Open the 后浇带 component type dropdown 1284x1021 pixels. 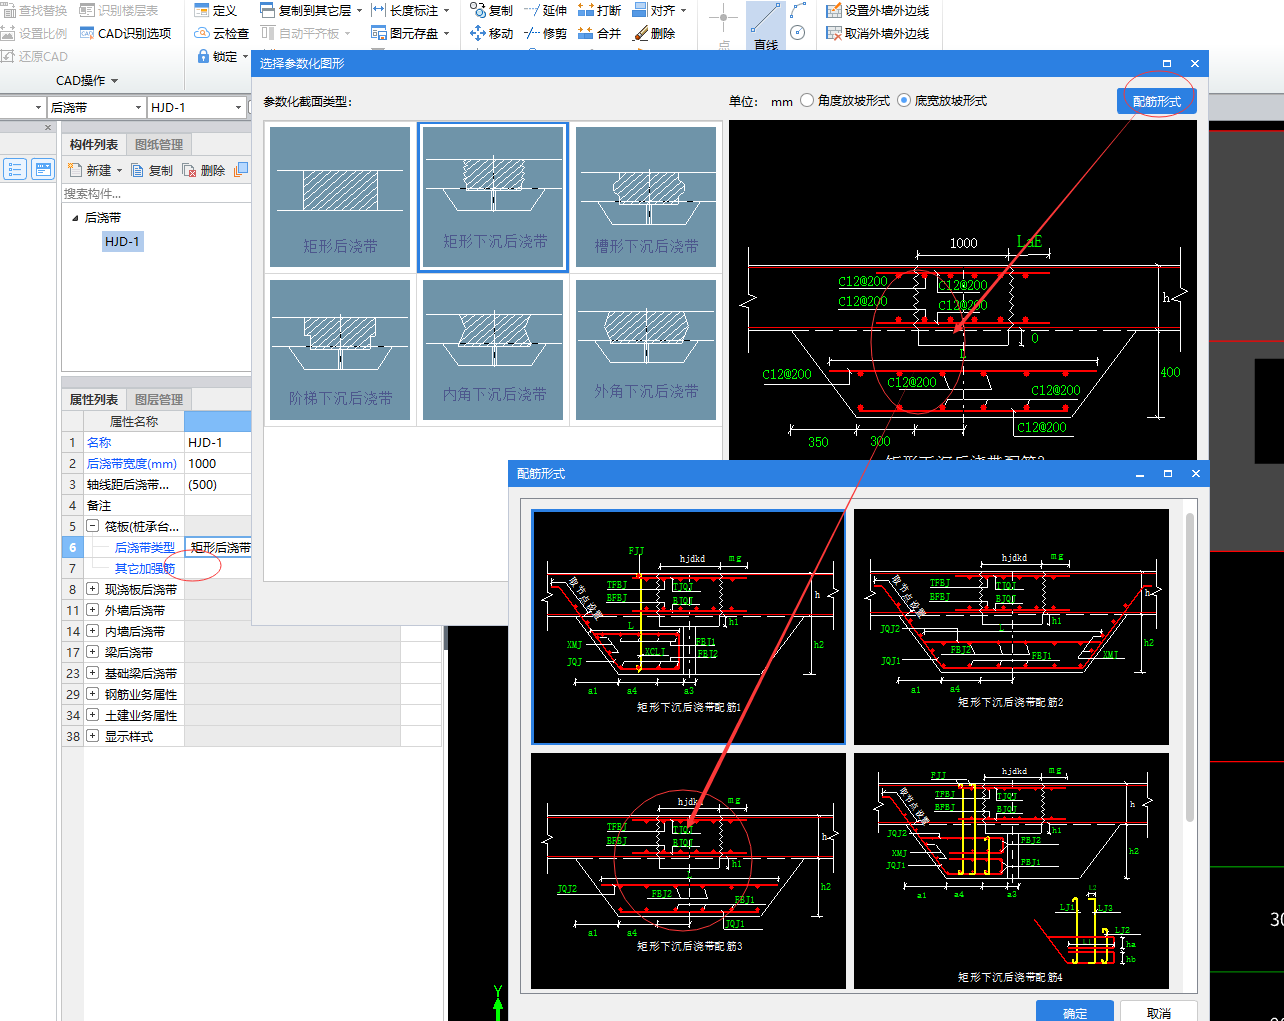click(x=139, y=107)
